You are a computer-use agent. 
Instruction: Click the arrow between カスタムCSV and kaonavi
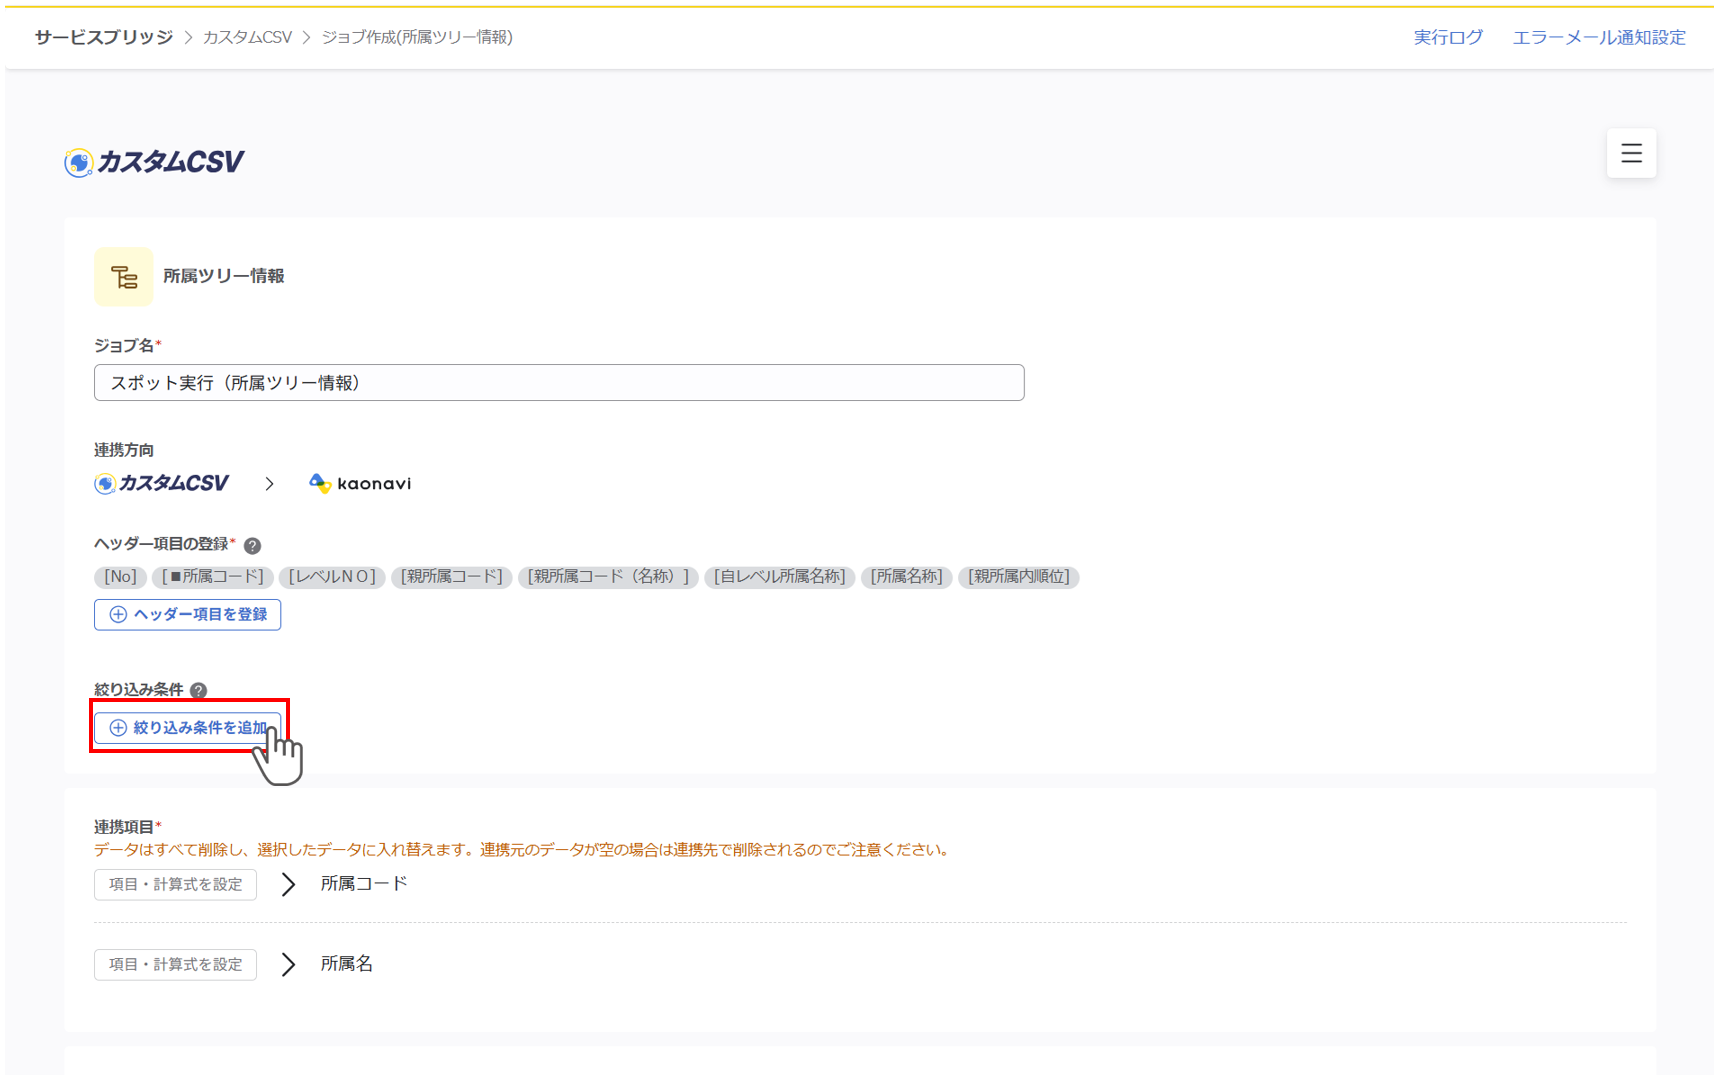269,483
